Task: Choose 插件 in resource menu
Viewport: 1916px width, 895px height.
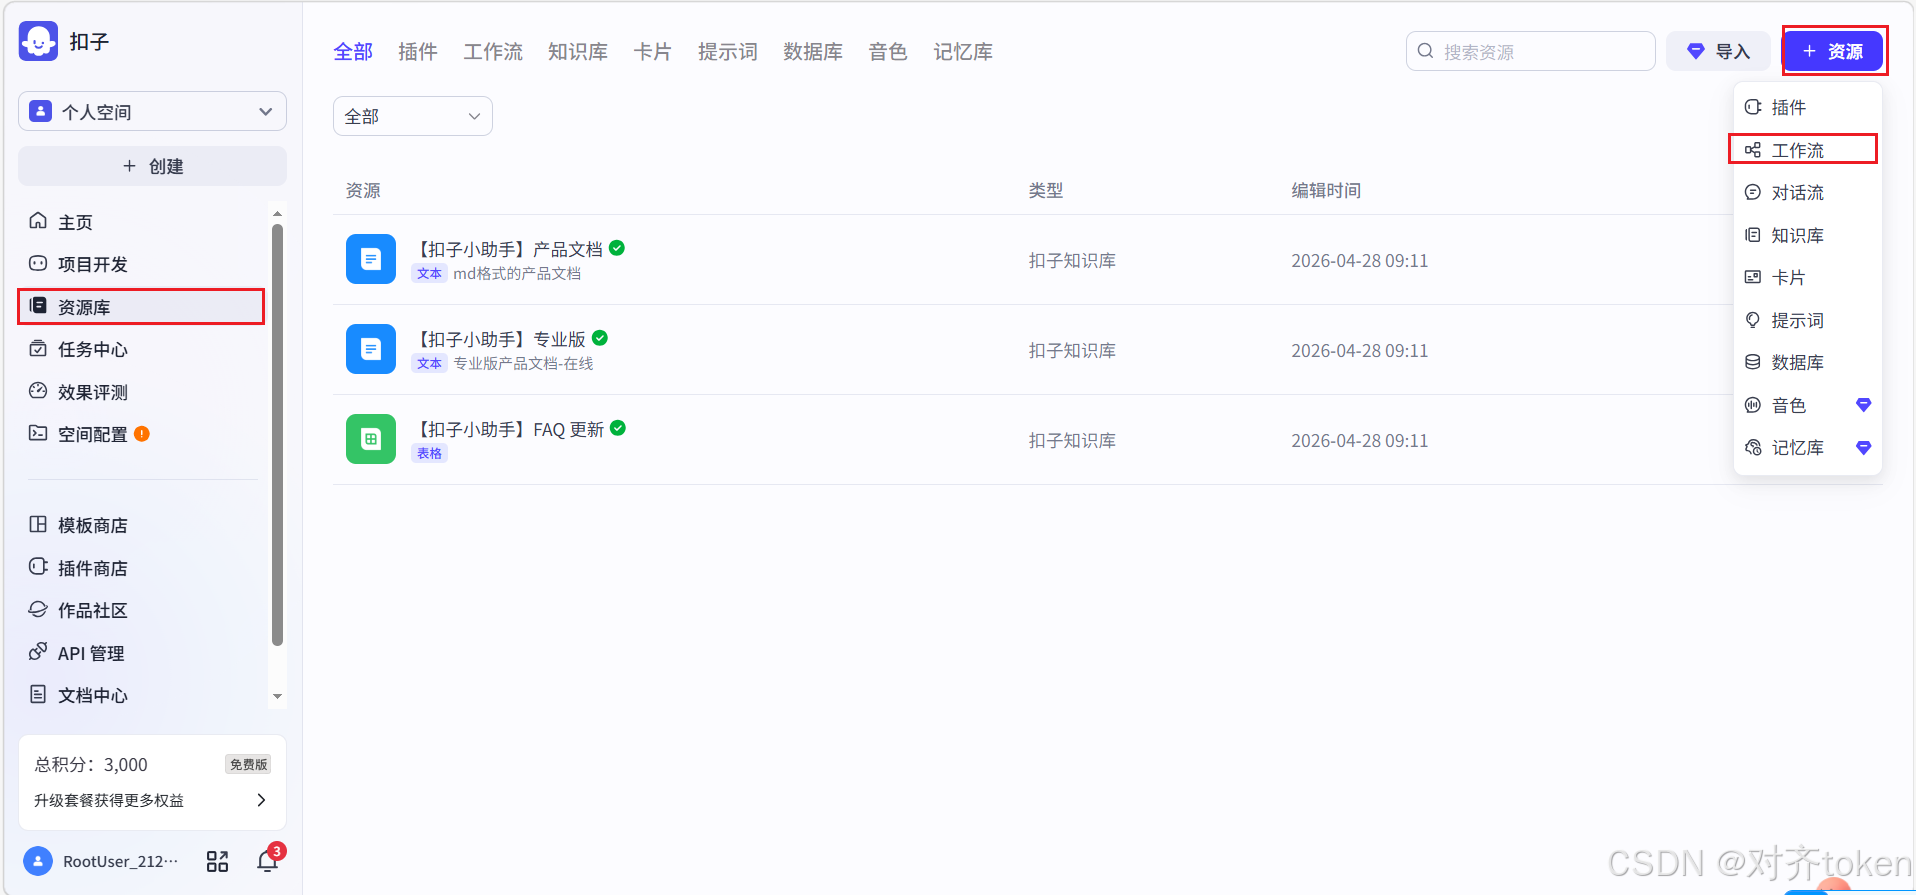Action: [x=1807, y=107]
